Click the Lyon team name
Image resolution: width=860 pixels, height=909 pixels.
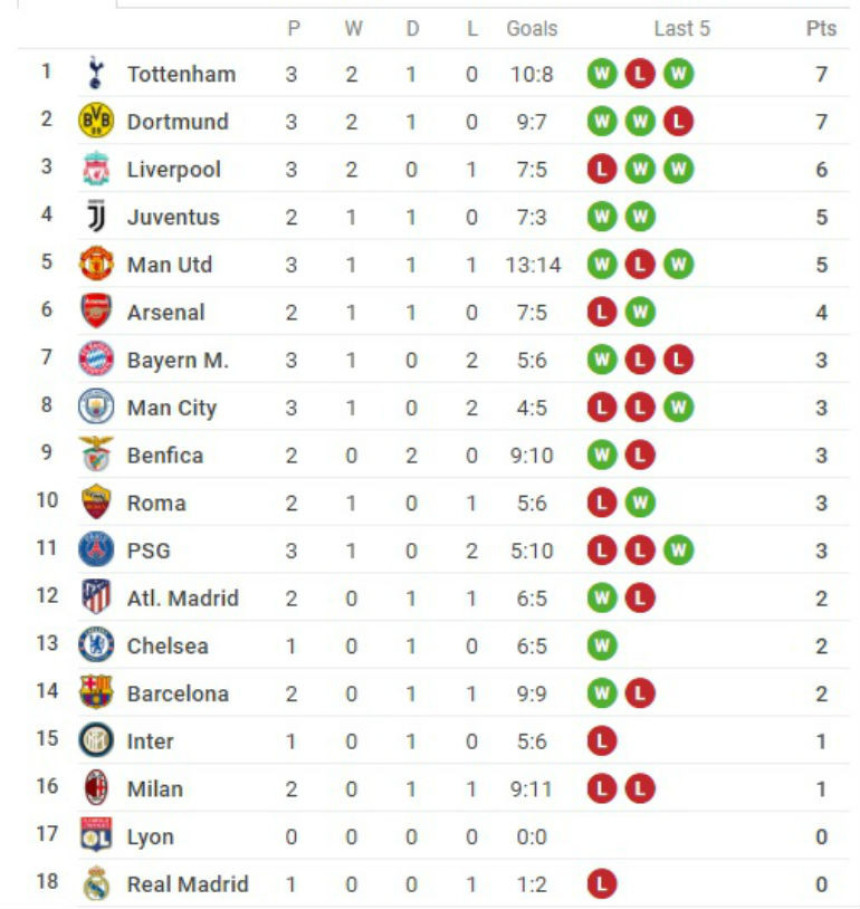150,837
